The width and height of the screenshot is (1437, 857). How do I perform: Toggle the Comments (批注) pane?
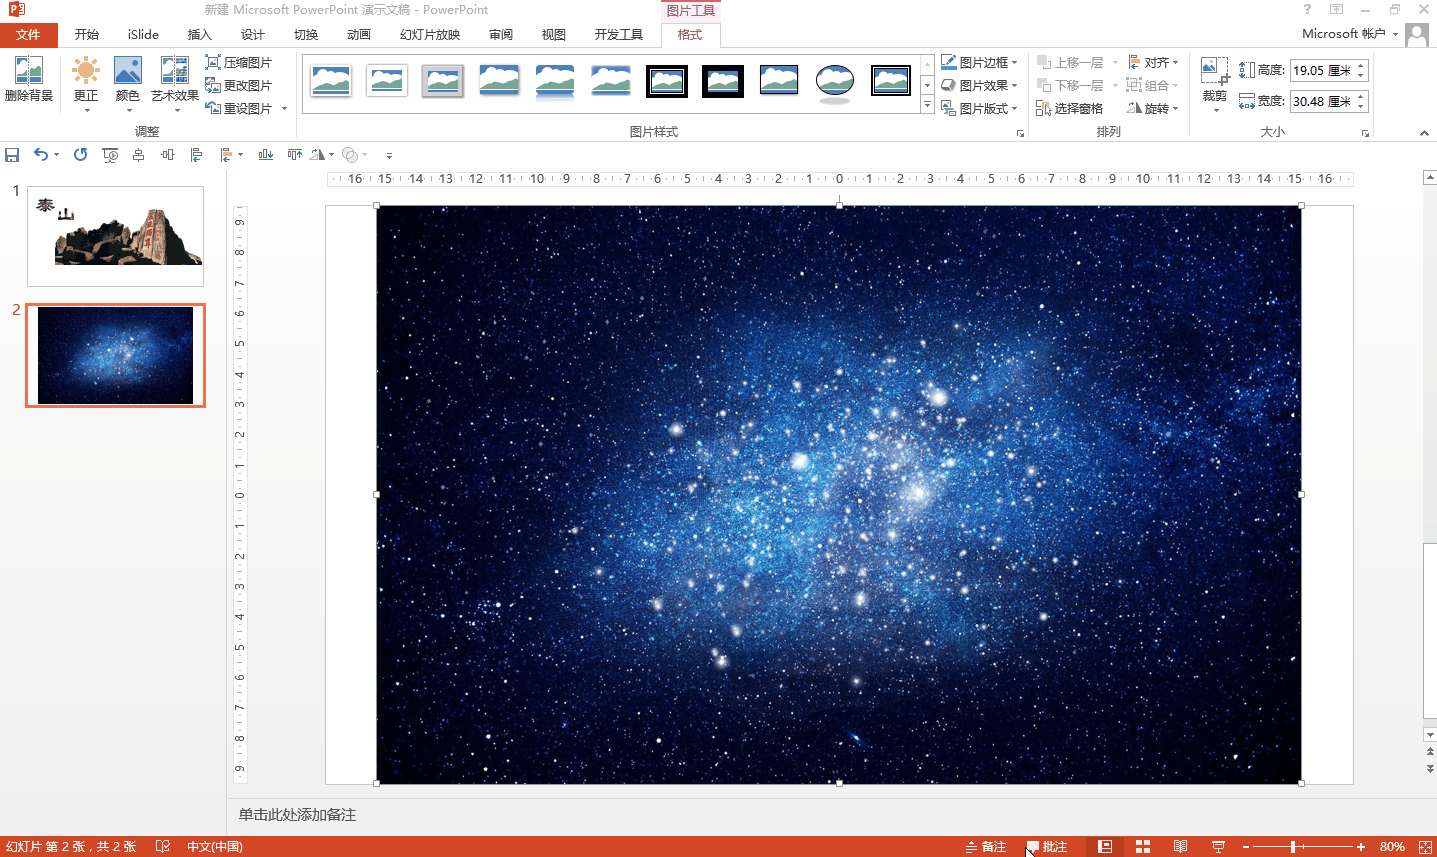(x=1046, y=847)
